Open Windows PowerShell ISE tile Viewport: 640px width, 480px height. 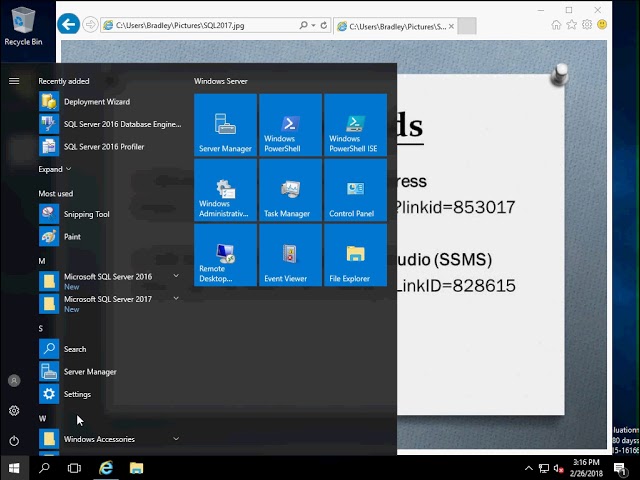click(356, 125)
